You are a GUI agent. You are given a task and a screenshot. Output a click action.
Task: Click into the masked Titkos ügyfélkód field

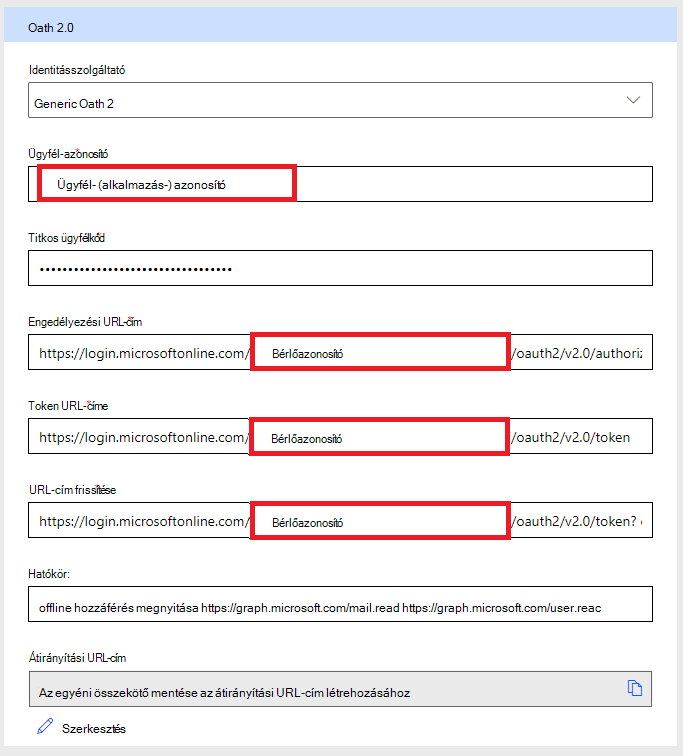point(340,268)
